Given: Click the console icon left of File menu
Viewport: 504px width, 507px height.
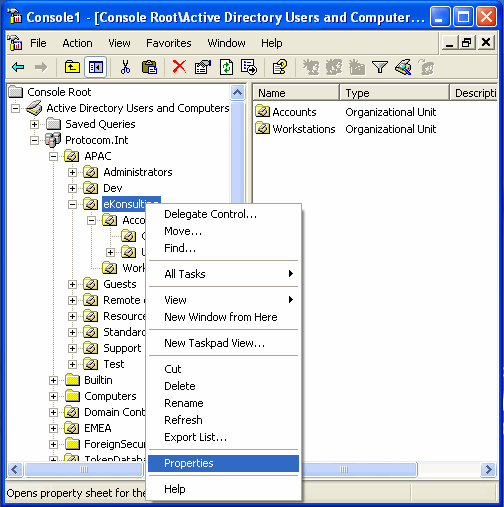Looking at the screenshot, I should pyautogui.click(x=15, y=43).
